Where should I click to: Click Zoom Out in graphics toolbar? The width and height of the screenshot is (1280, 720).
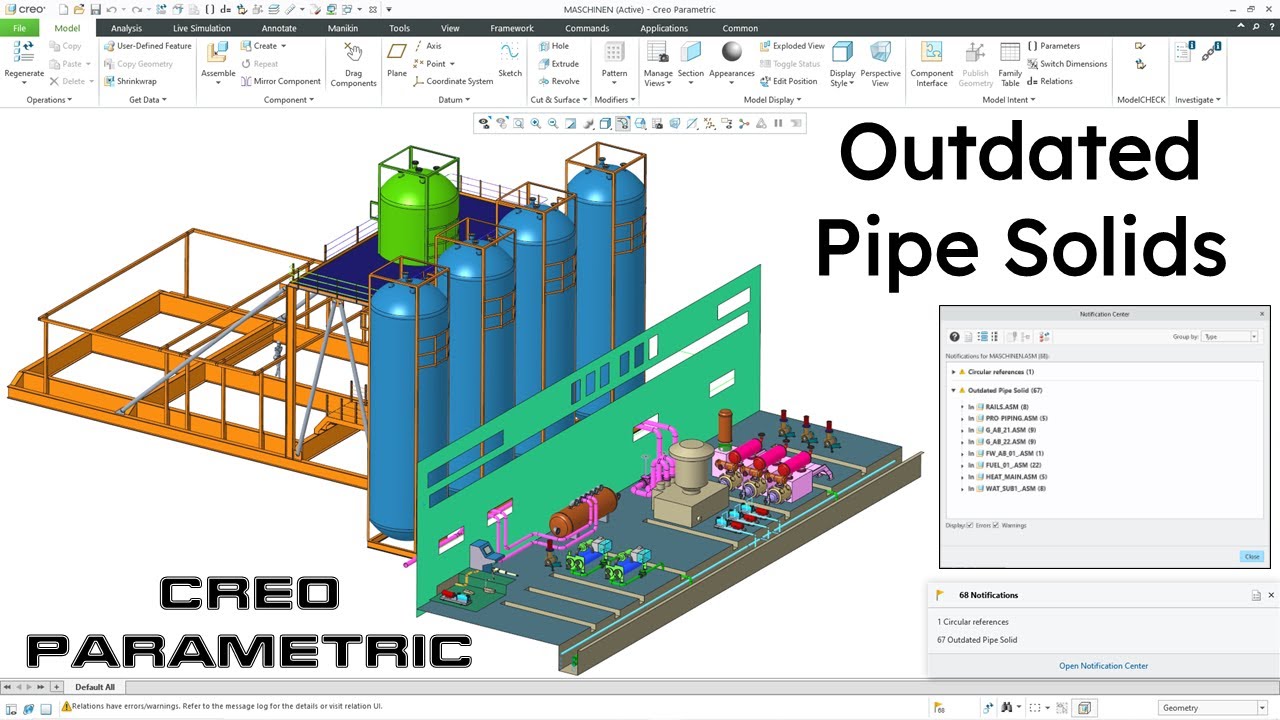(553, 123)
